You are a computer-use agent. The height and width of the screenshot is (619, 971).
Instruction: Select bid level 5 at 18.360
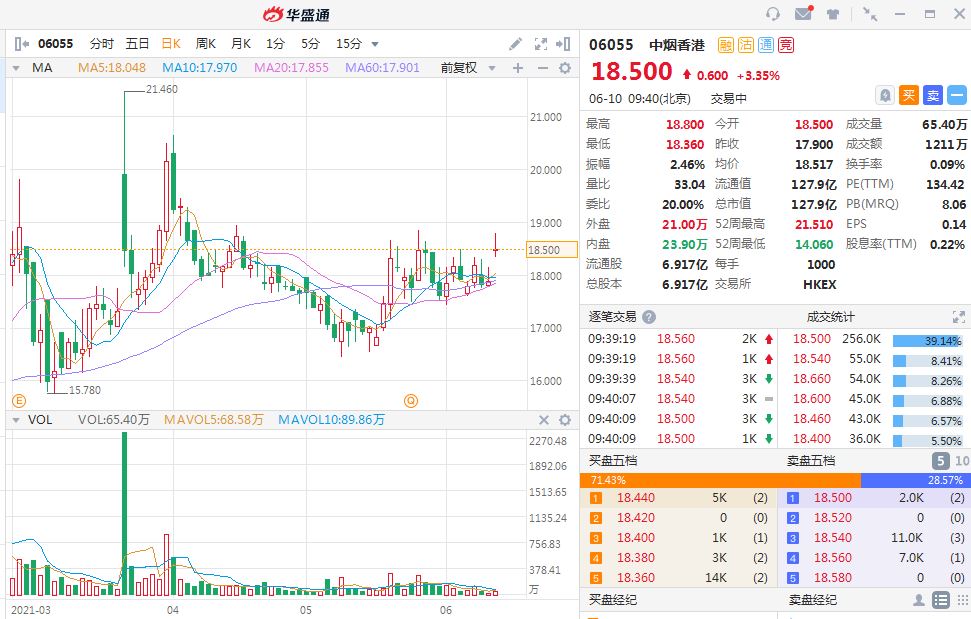point(678,578)
